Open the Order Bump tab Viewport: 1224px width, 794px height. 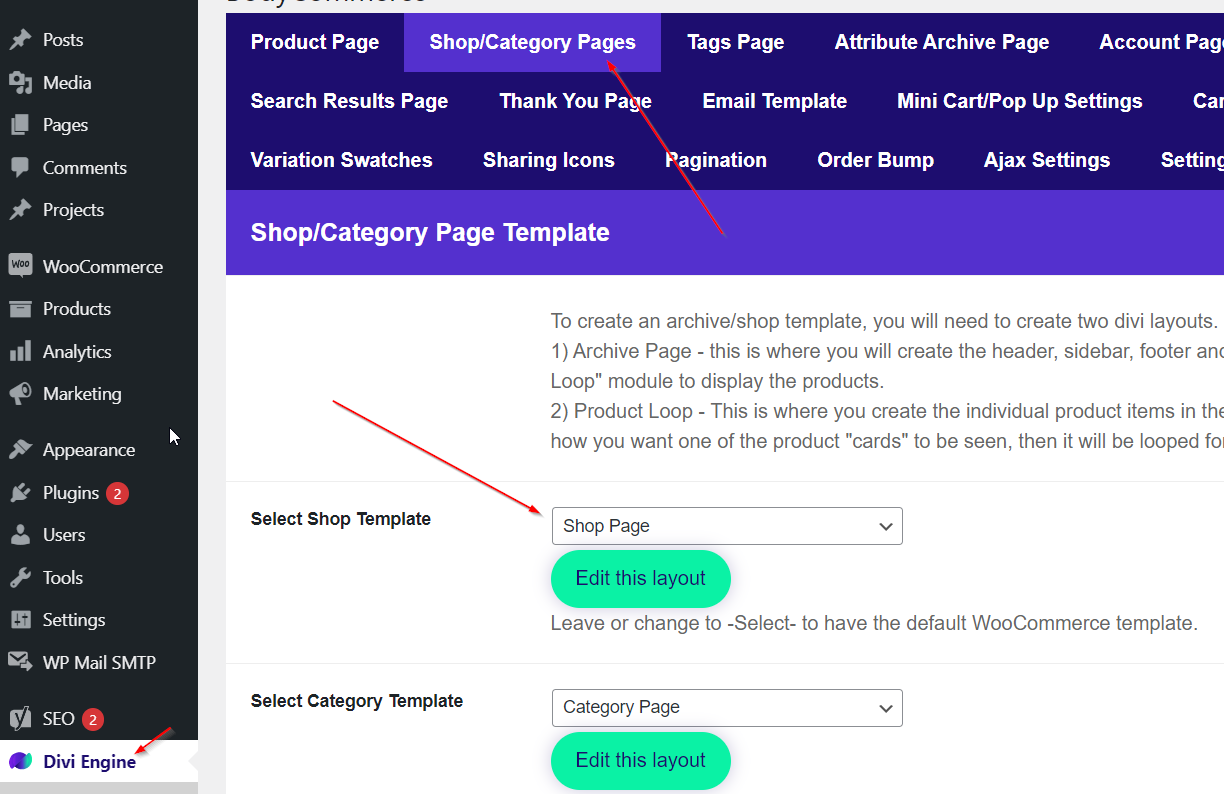pos(875,160)
